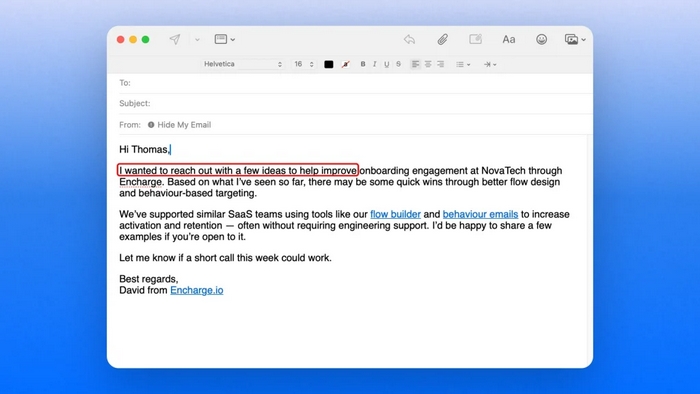
Task: Open the markup compose icon
Action: tap(475, 39)
